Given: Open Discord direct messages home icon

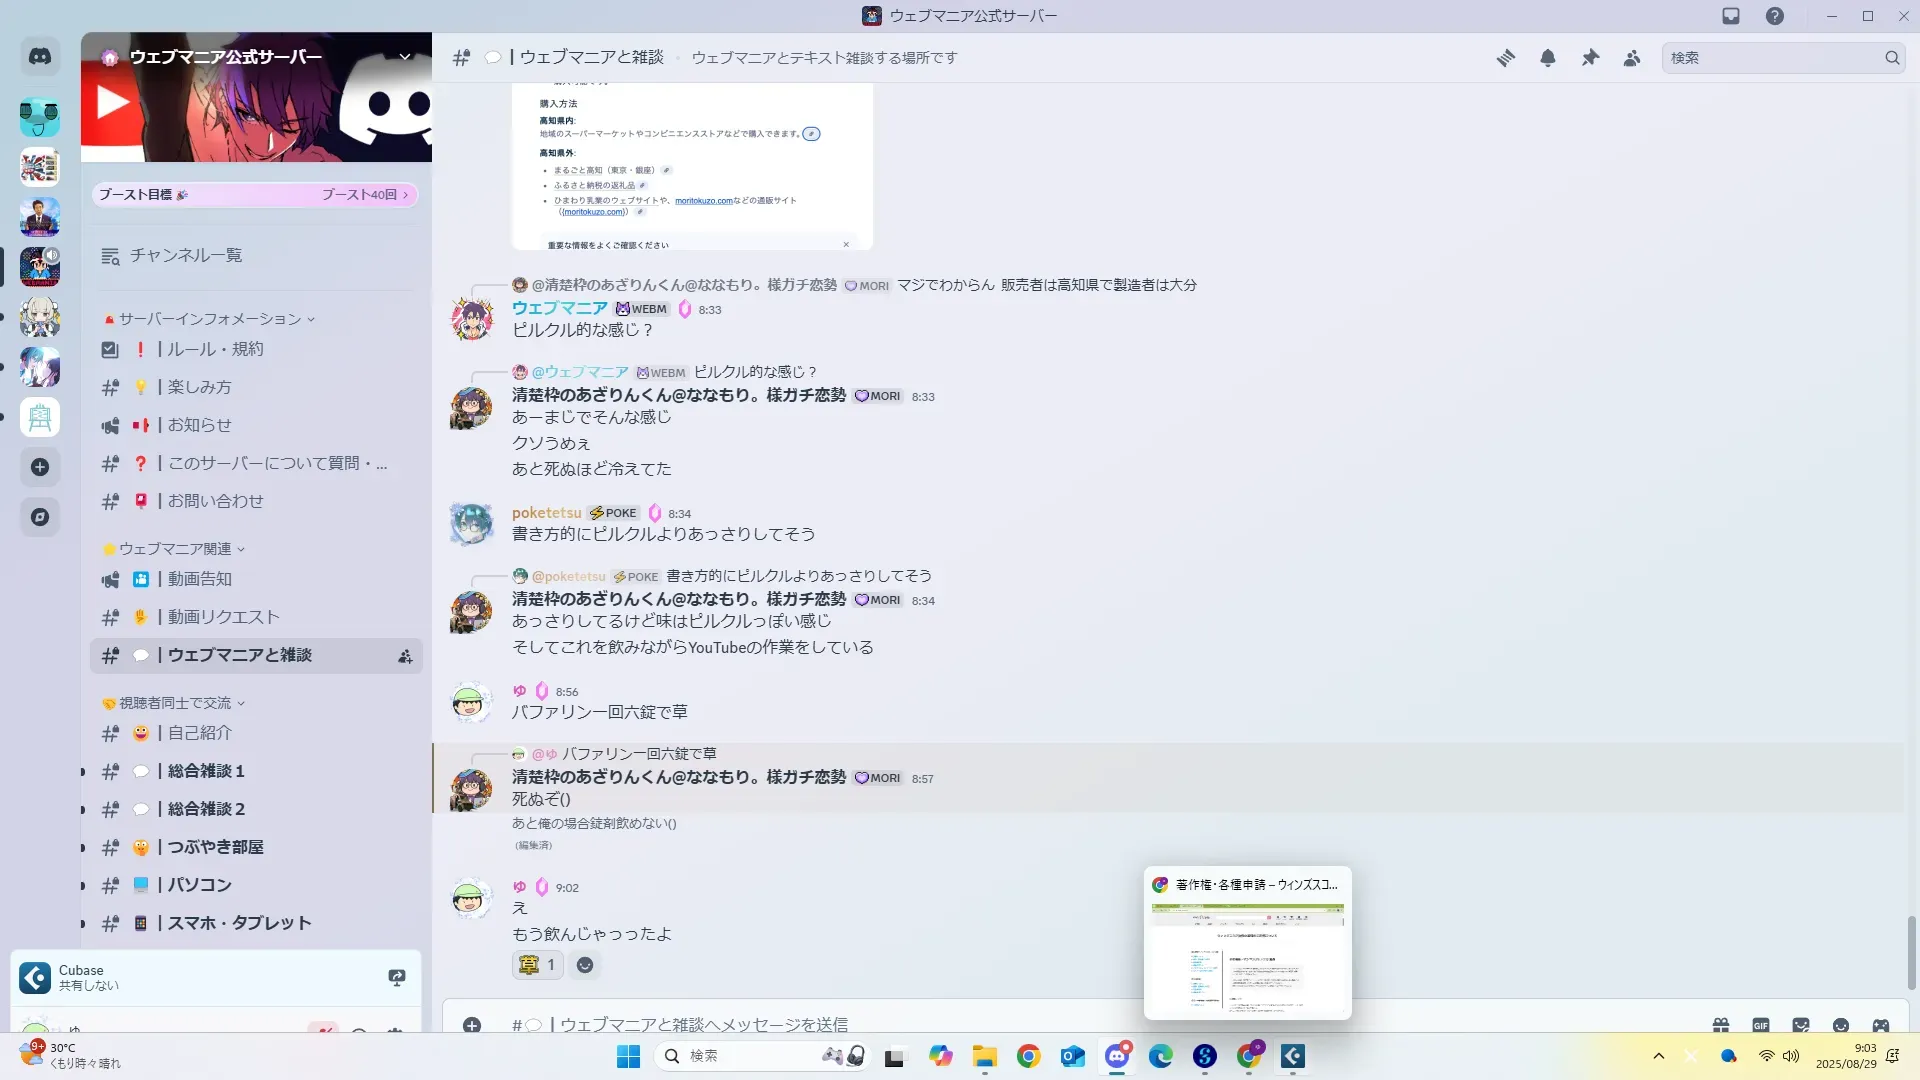Looking at the screenshot, I should click(40, 57).
